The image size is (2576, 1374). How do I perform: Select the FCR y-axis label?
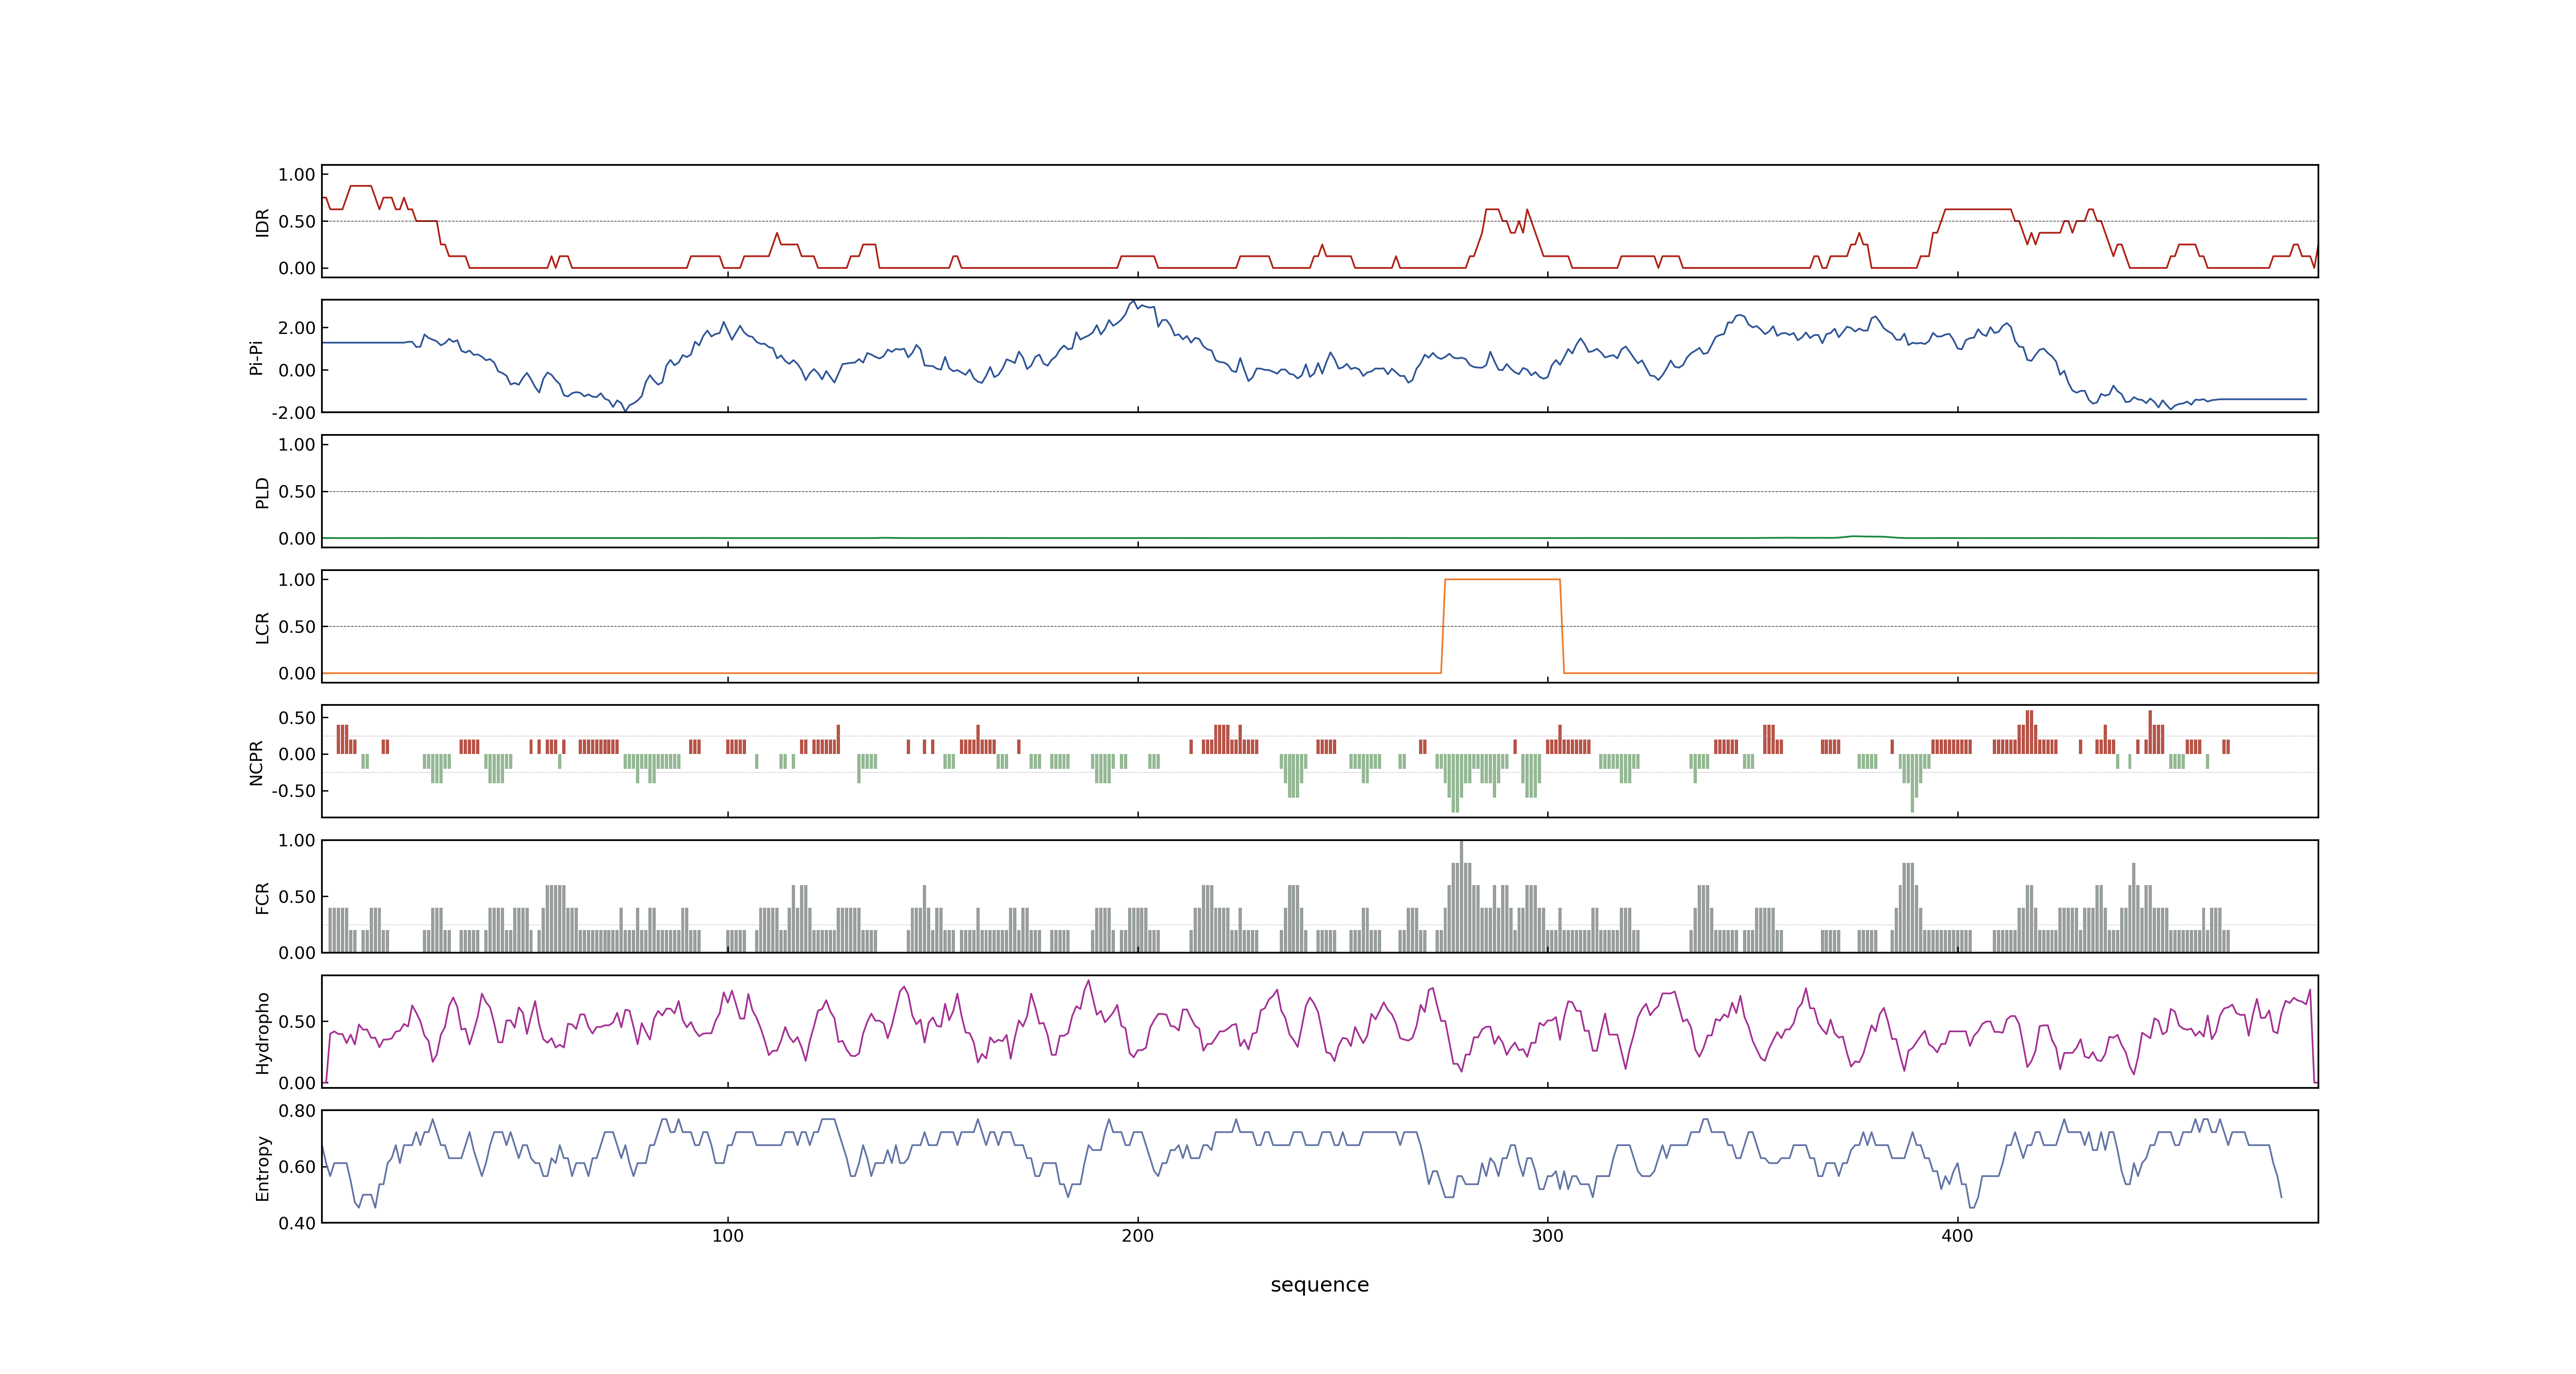262,898
